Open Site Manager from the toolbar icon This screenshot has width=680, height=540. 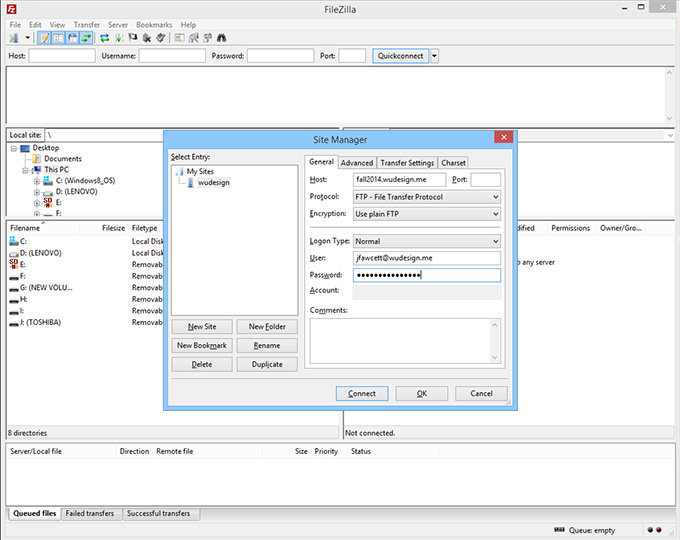tap(13, 38)
